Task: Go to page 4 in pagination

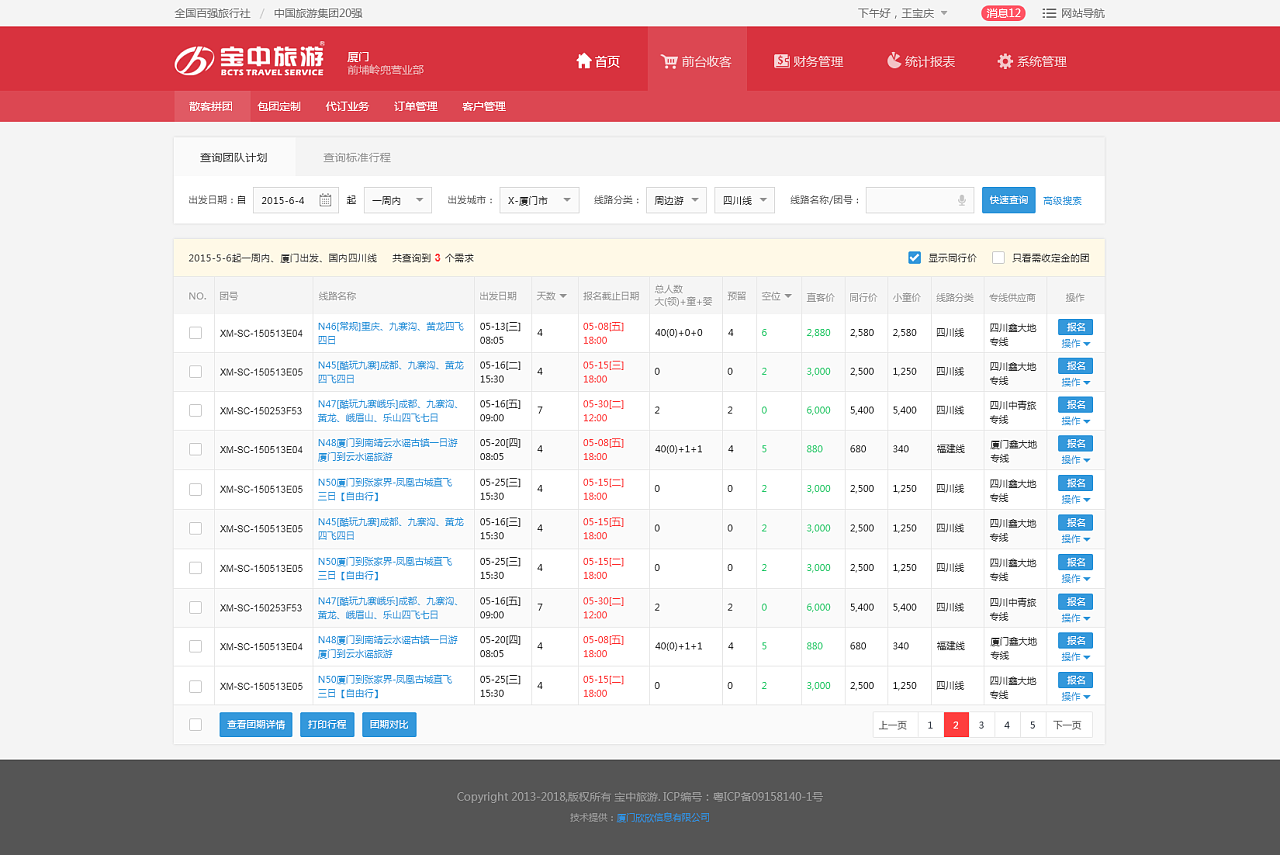Action: click(1006, 724)
